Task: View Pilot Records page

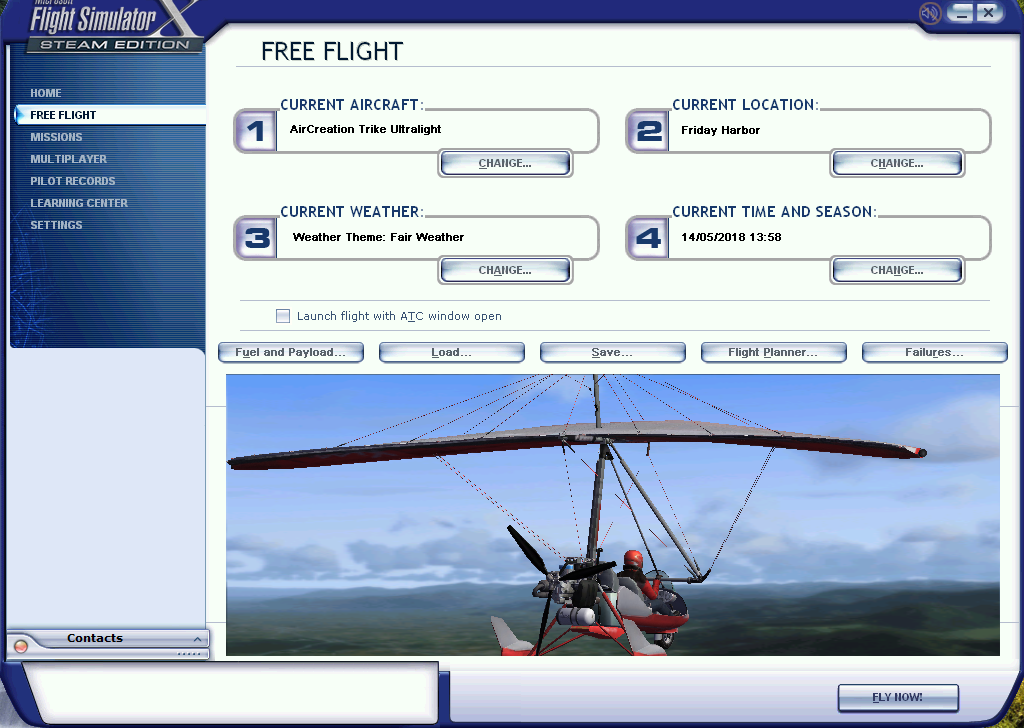Action: [x=72, y=181]
